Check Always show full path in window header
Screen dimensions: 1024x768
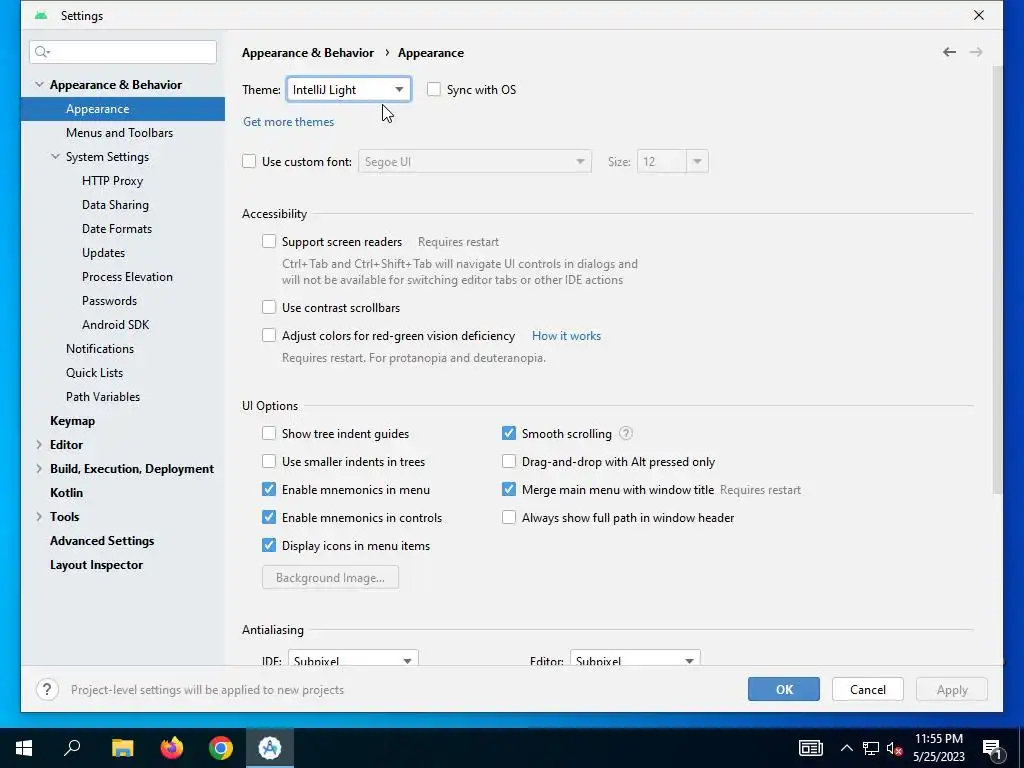[x=509, y=517]
